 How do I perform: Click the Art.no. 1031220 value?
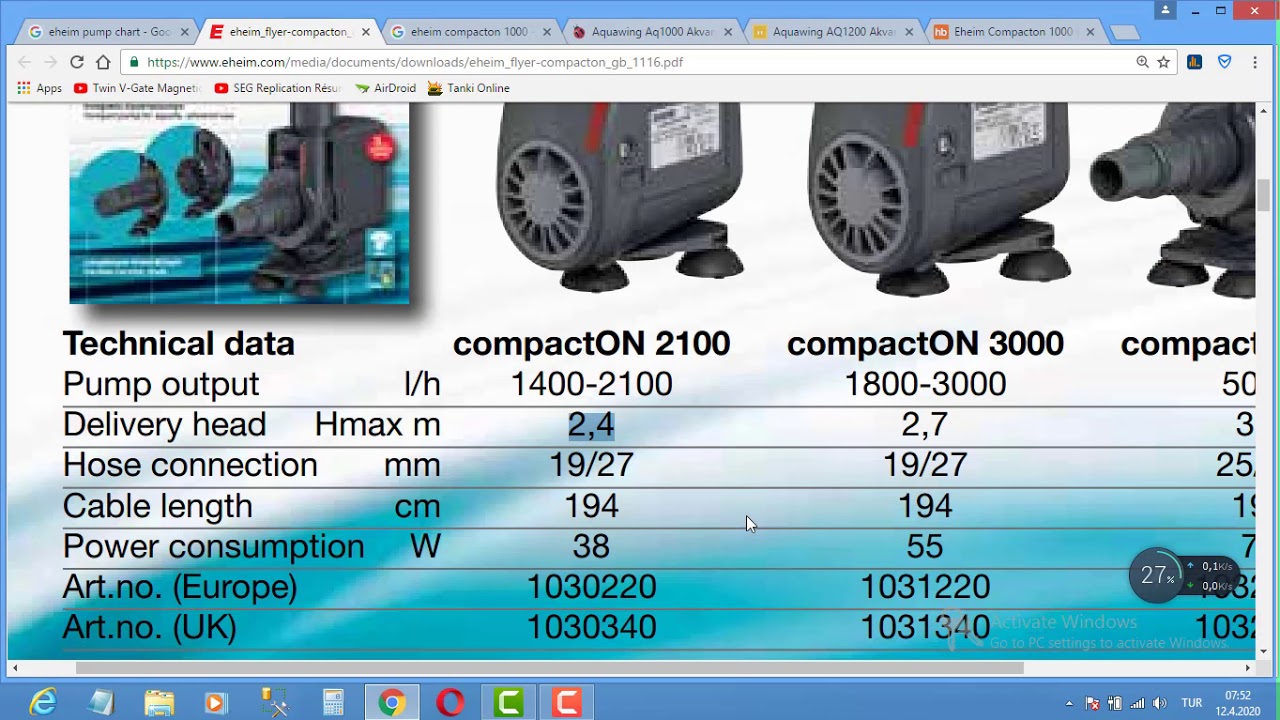[925, 587]
